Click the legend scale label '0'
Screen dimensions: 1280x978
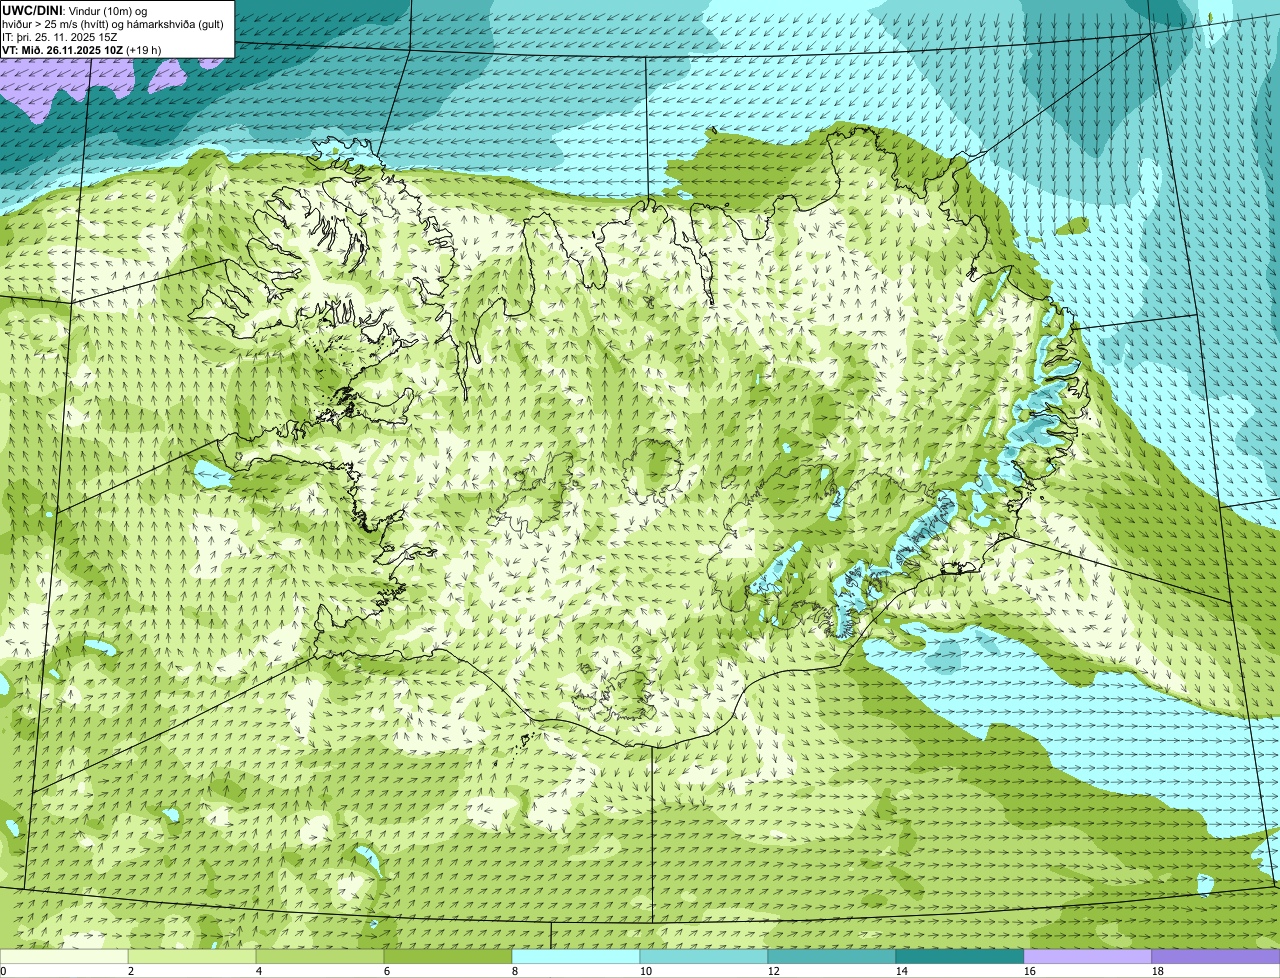(3, 971)
